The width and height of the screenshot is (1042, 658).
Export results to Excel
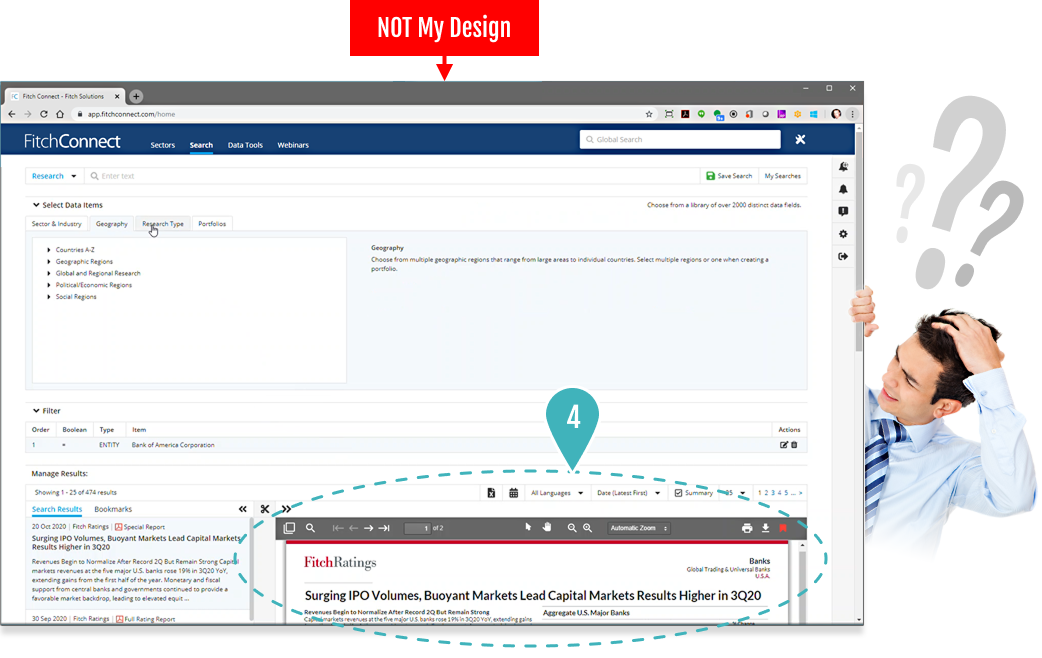pos(491,493)
